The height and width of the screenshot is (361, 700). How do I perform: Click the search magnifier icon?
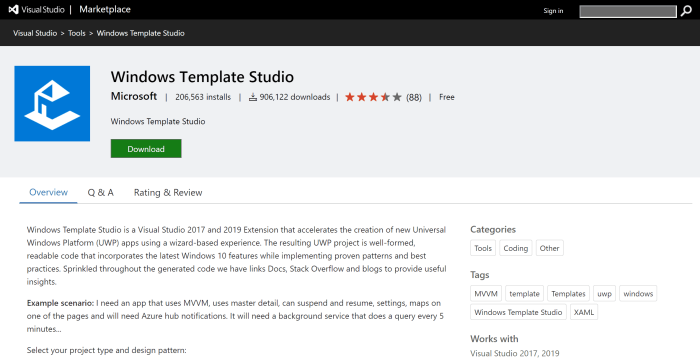click(686, 11)
